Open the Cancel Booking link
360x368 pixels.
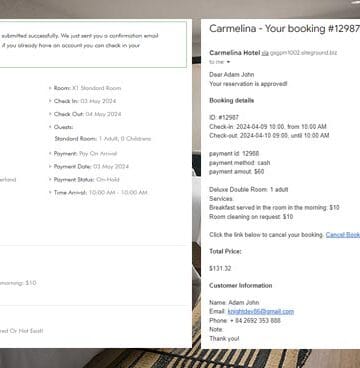pyautogui.click(x=343, y=235)
